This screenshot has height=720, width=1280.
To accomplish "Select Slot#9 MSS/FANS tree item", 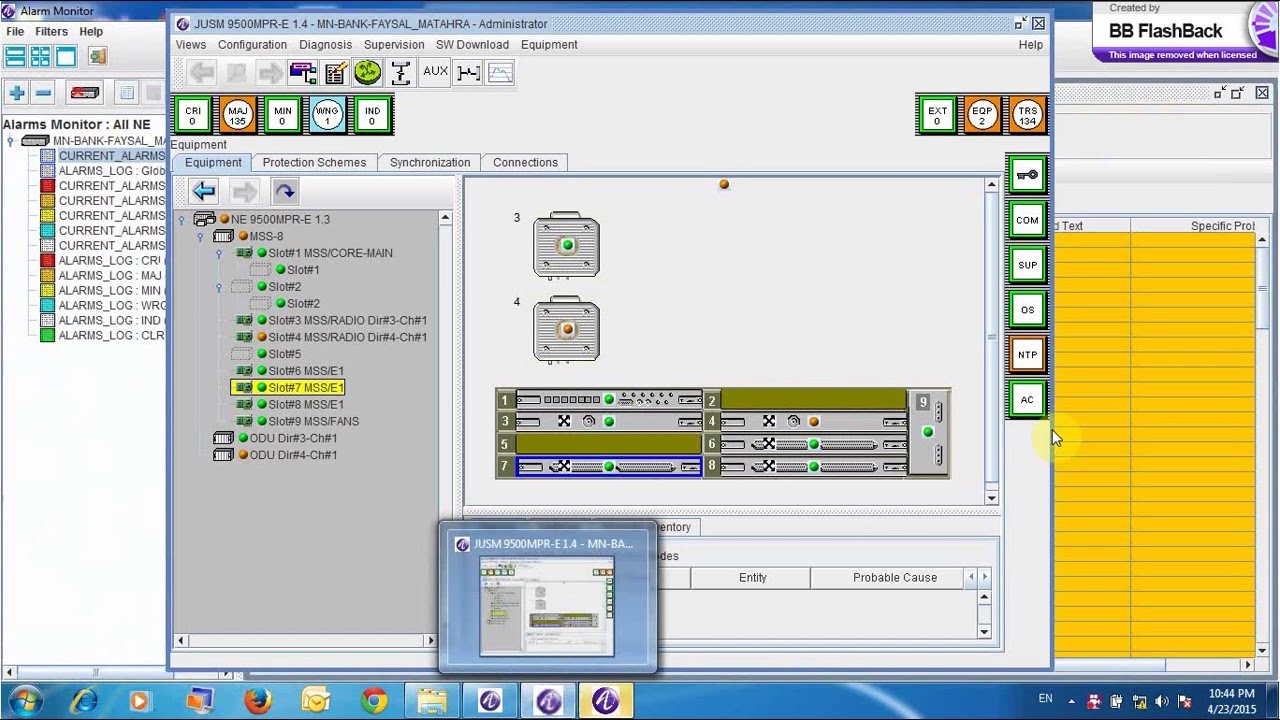I will tap(313, 422).
